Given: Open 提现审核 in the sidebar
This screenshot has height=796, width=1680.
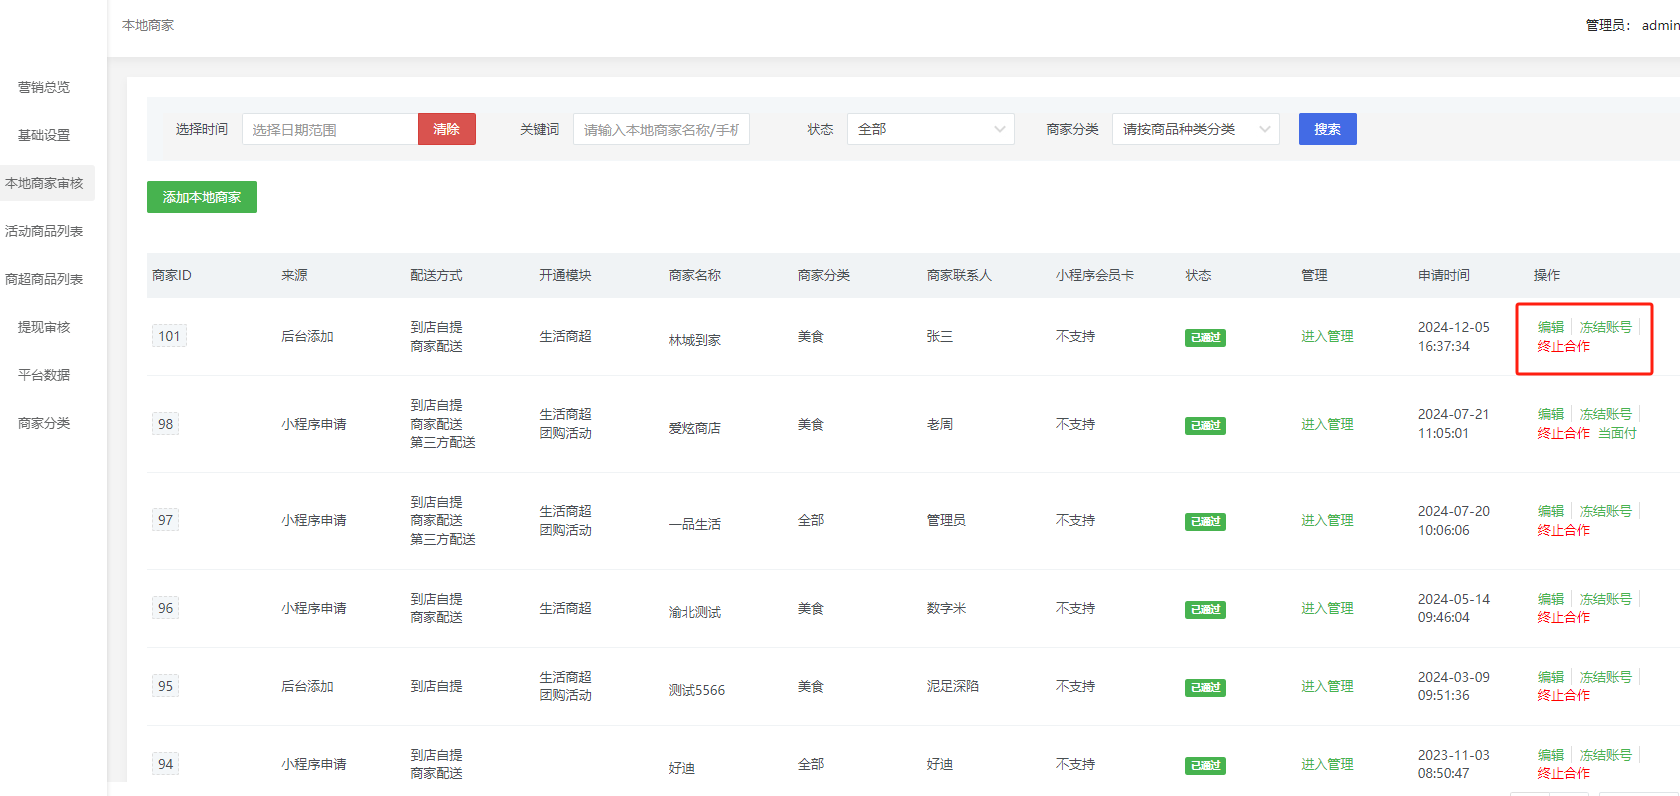Looking at the screenshot, I should [44, 327].
